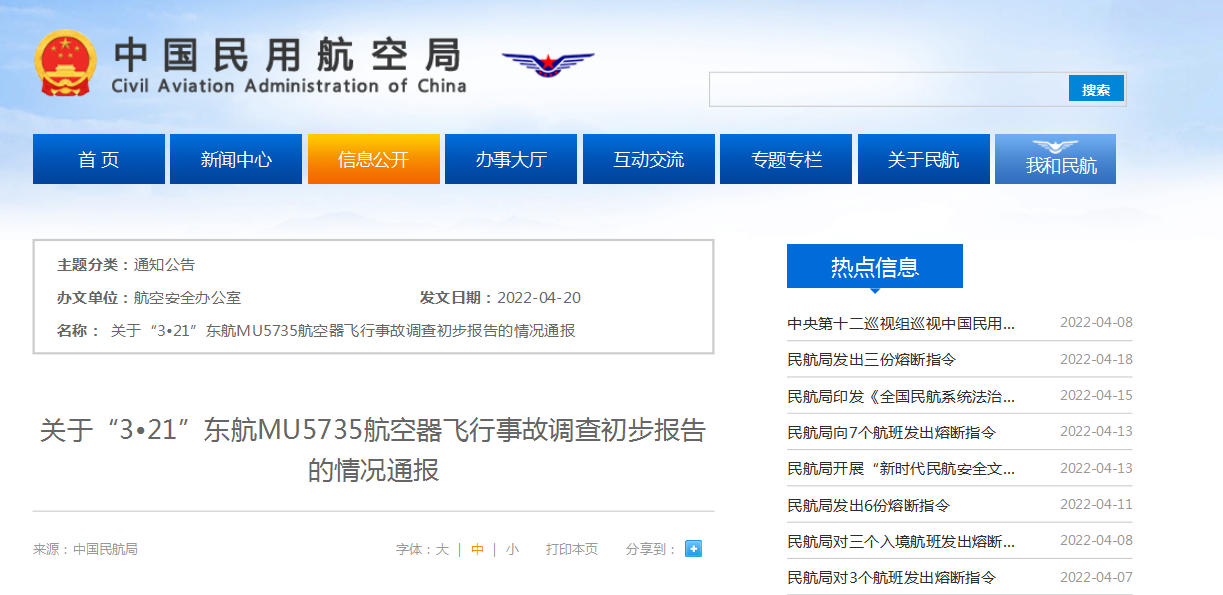This screenshot has height=595, width=1223.
Task: Click the 搜索 search button
Action: tap(1096, 89)
